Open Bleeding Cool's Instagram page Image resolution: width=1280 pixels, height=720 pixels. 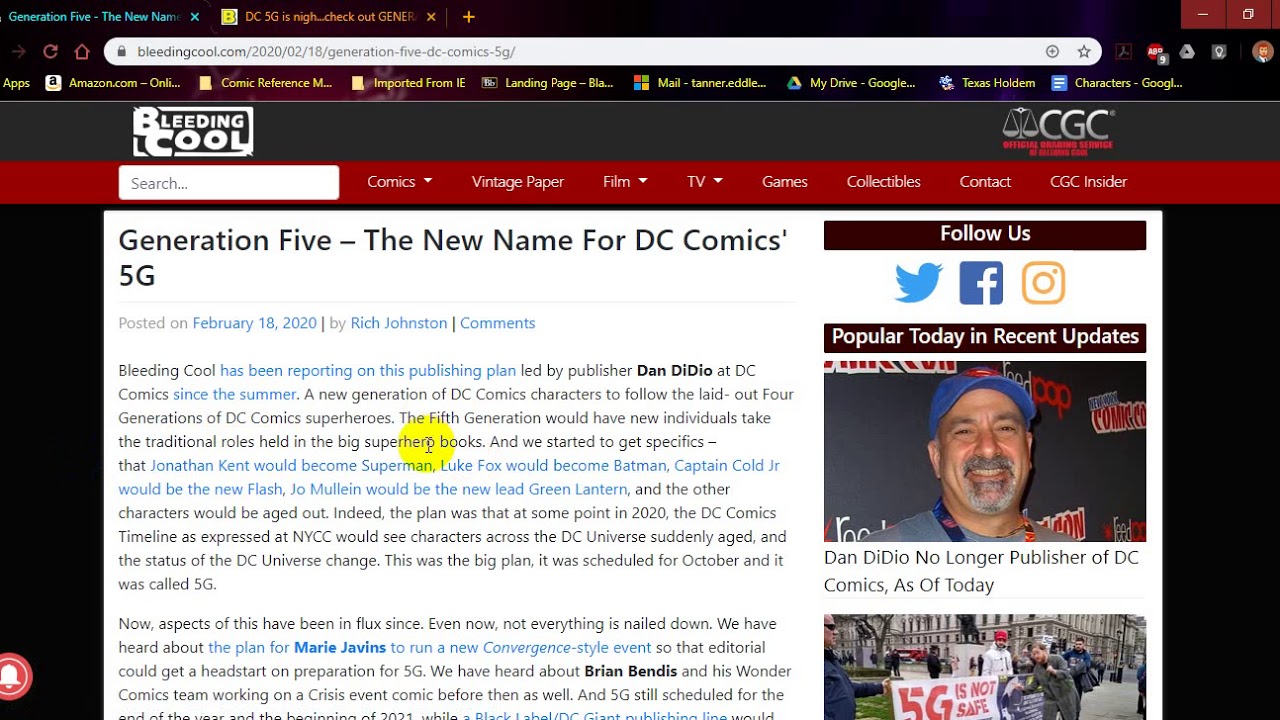[1043, 283]
